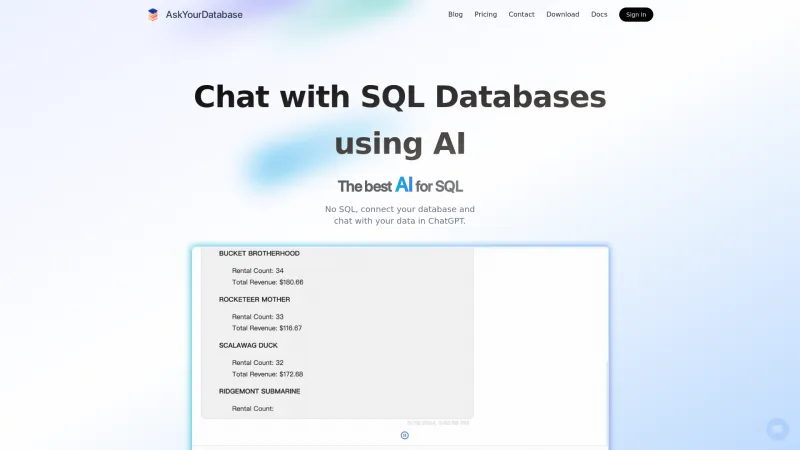Screen dimensions: 800x450
Task: Click 'Total Revenue: $172.68' line
Action: (x=267, y=374)
